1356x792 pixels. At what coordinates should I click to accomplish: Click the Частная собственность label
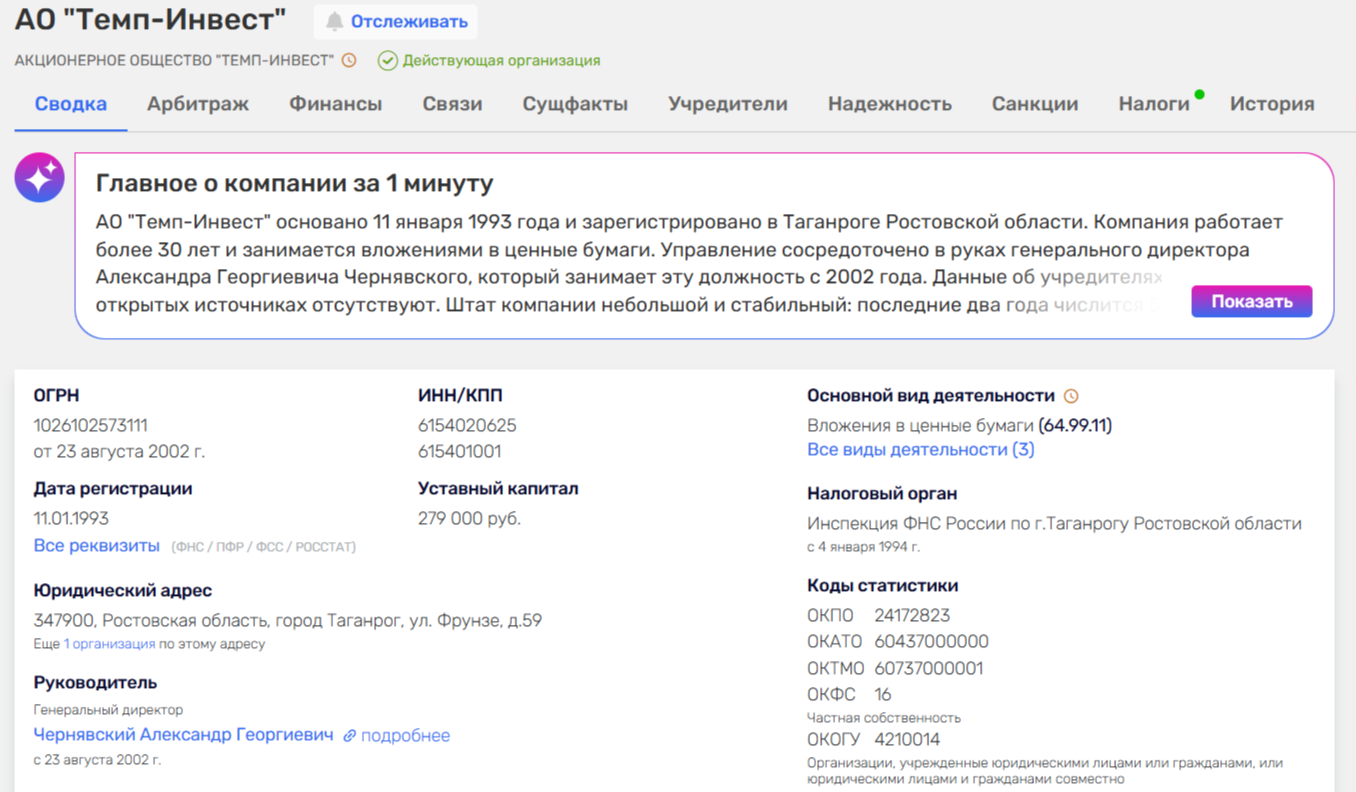[884, 717]
